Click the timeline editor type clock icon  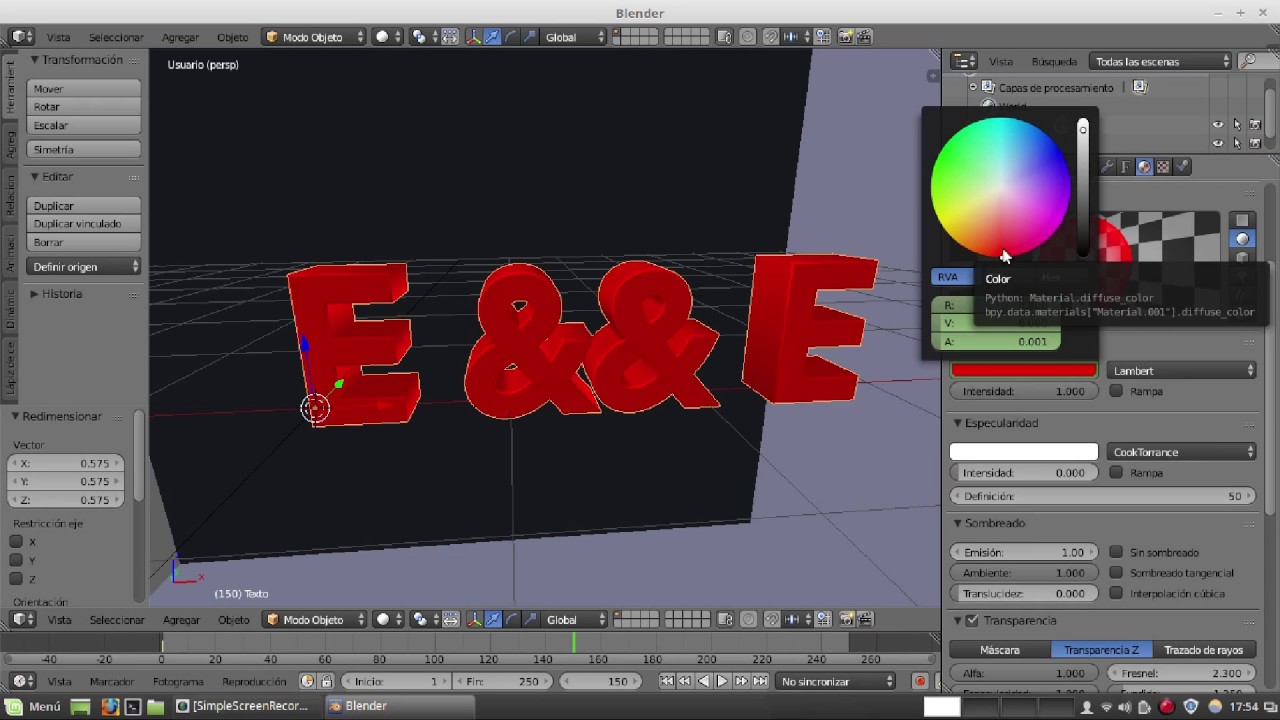(x=23, y=681)
